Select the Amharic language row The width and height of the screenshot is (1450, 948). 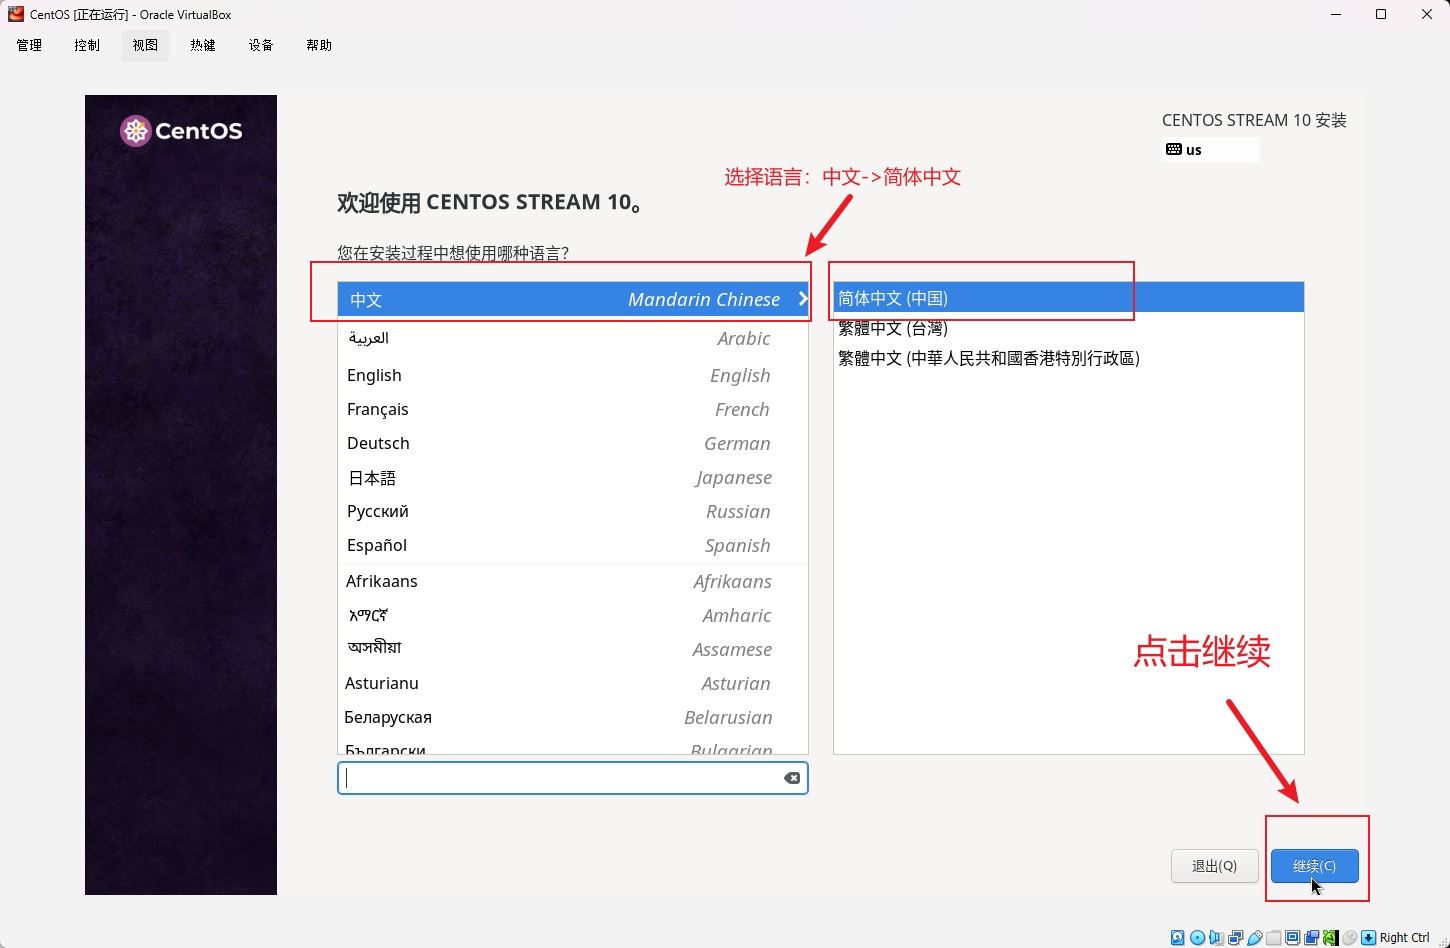(573, 615)
